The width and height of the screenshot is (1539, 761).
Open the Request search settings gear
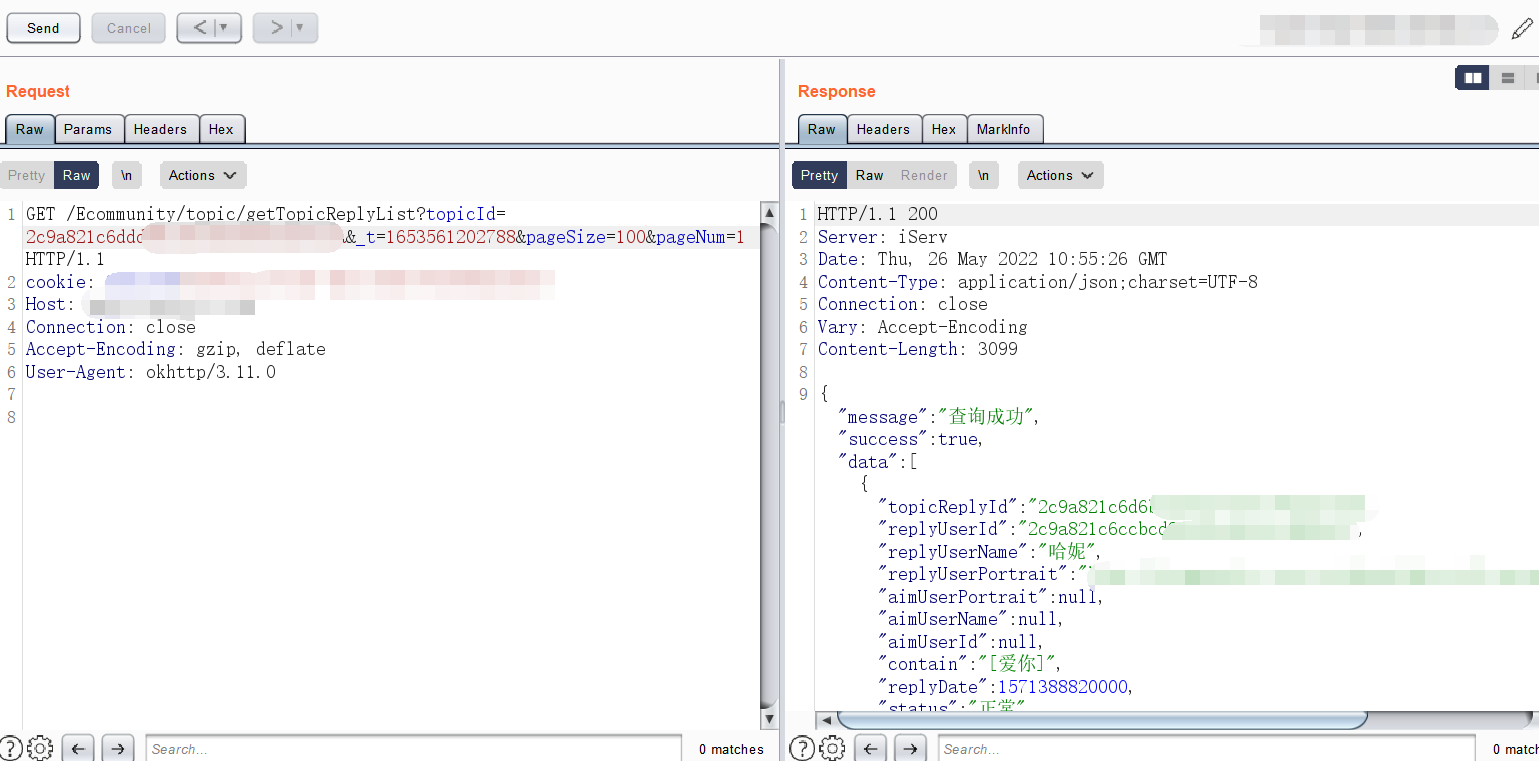(40, 748)
